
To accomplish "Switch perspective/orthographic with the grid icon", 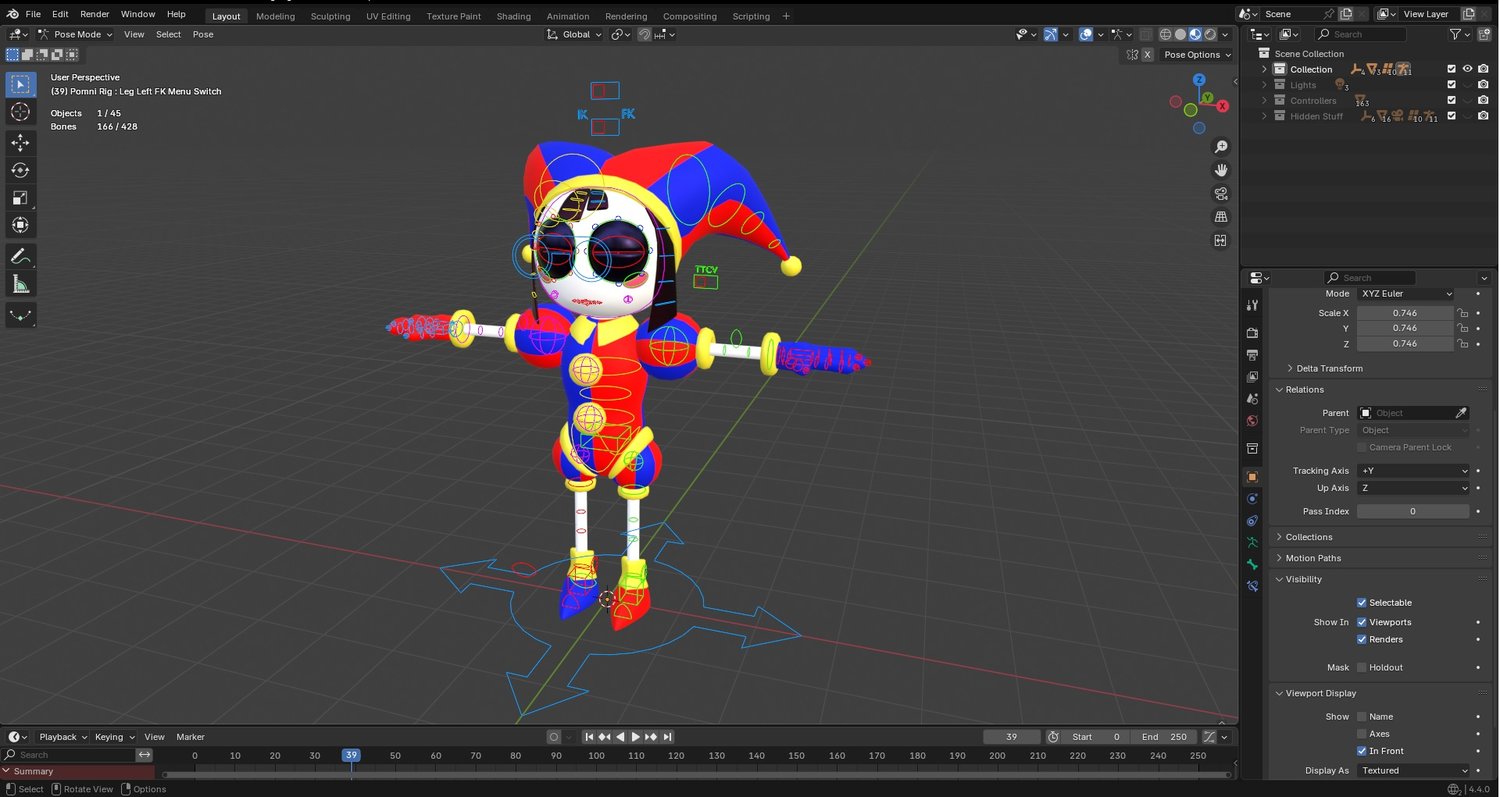I will point(1221,216).
